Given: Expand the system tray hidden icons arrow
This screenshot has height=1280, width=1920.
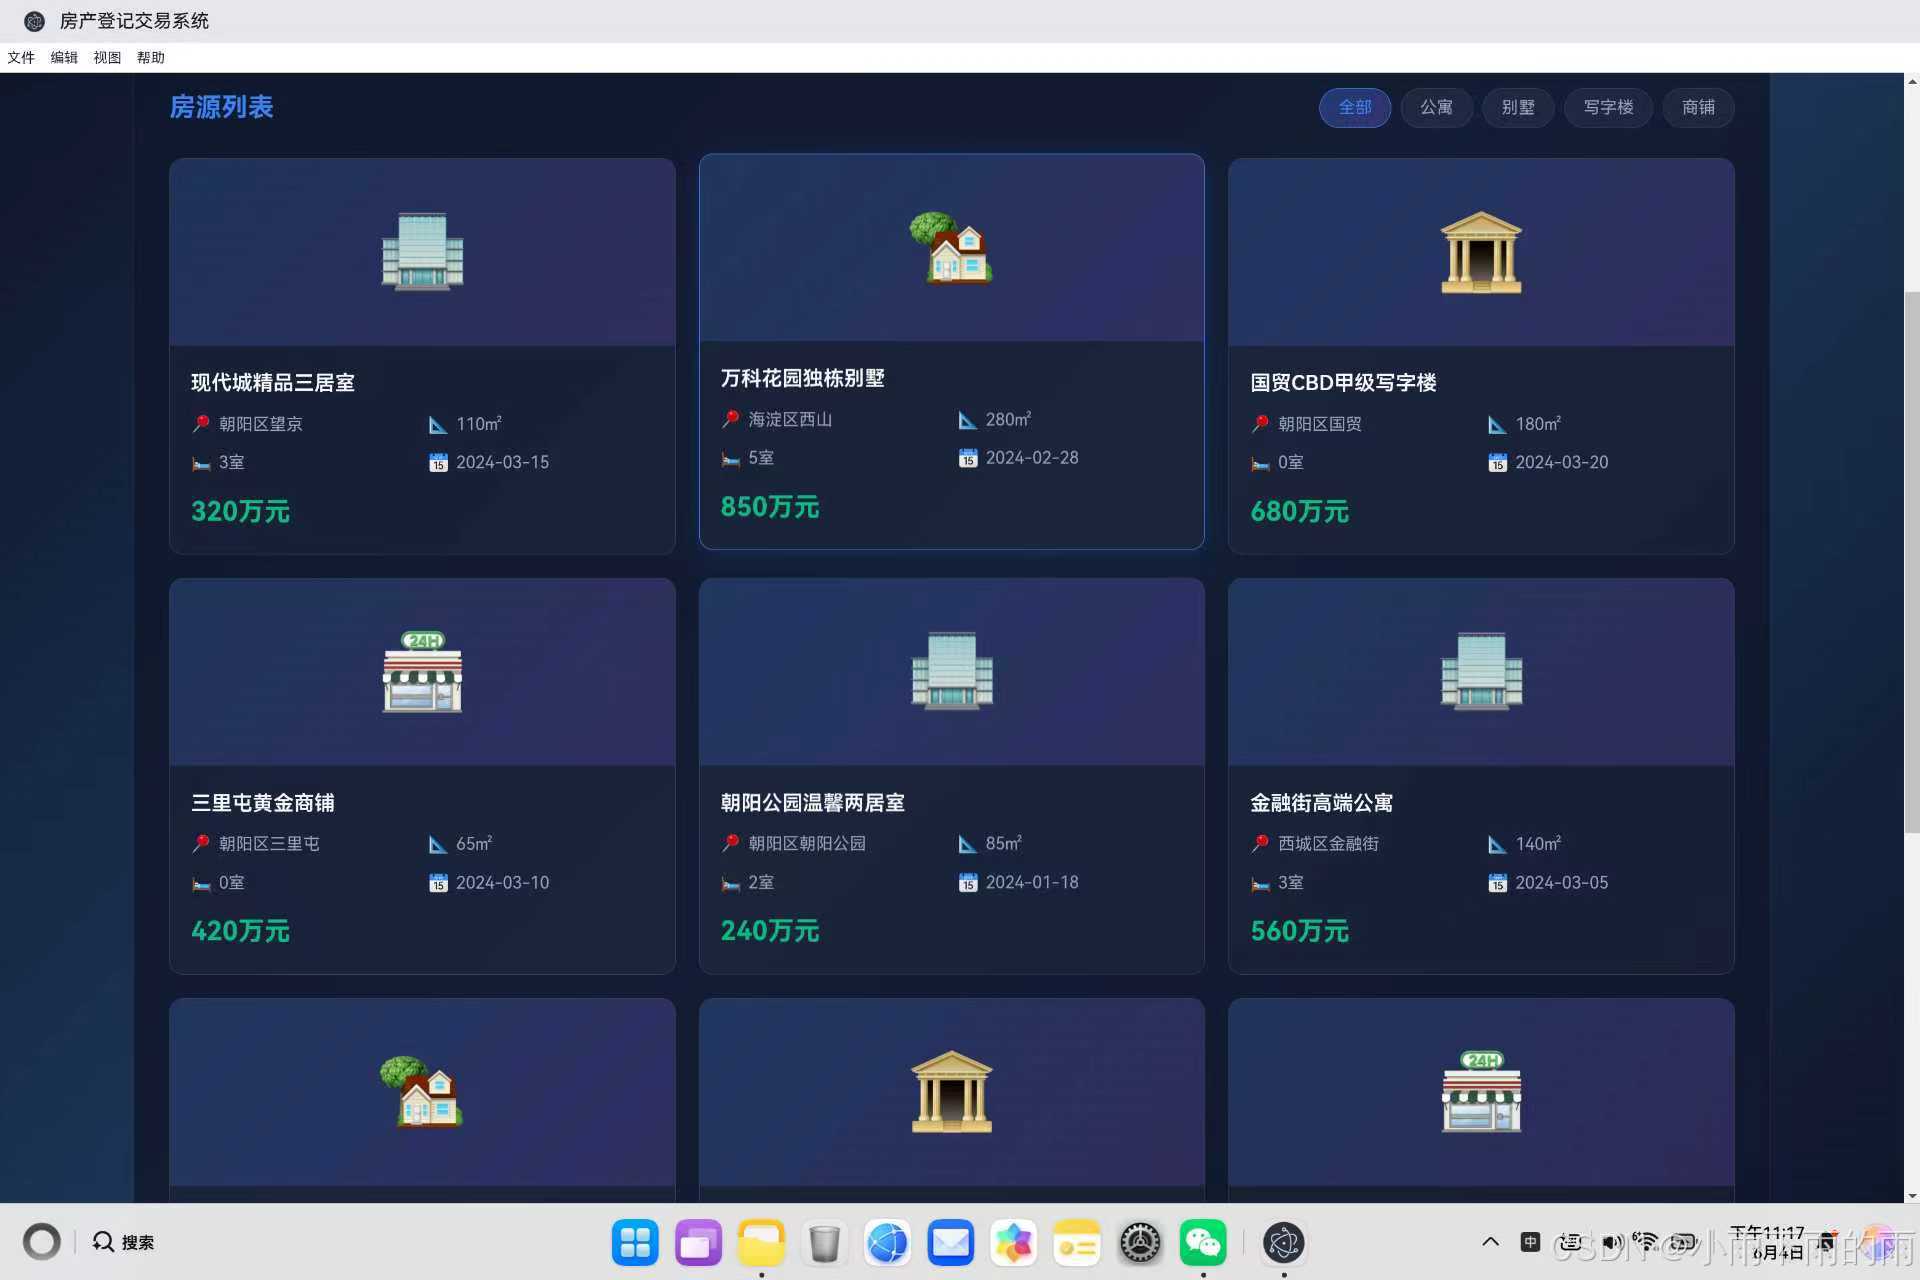Looking at the screenshot, I should pyautogui.click(x=1490, y=1242).
